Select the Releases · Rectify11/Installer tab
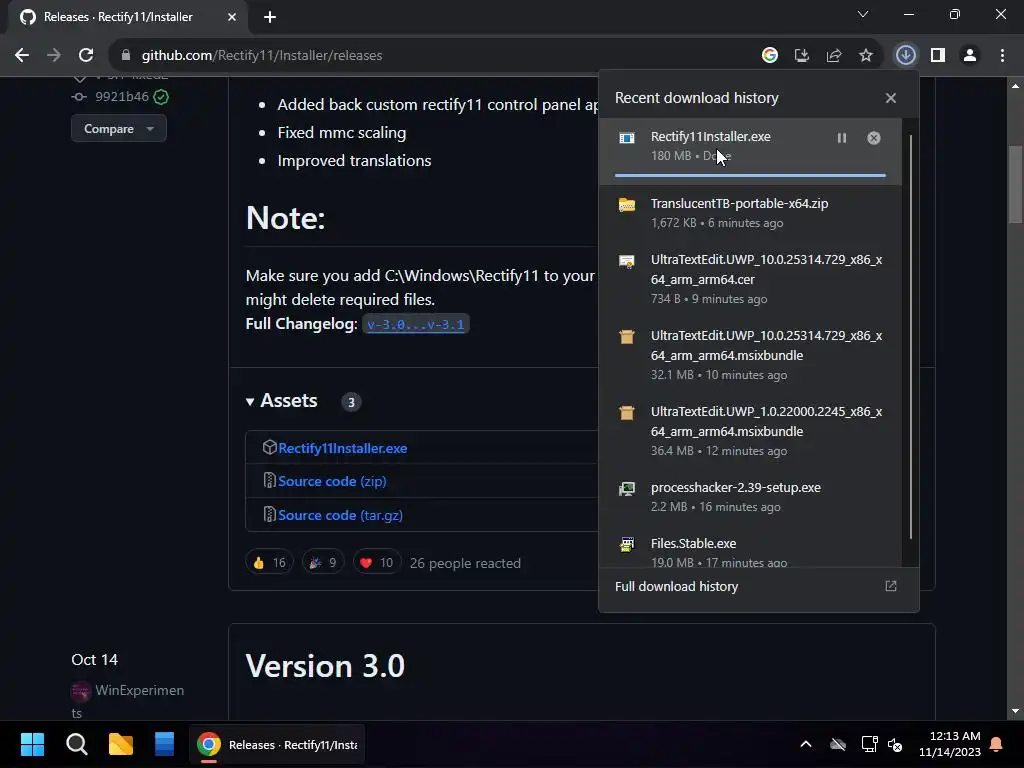 [x=127, y=17]
